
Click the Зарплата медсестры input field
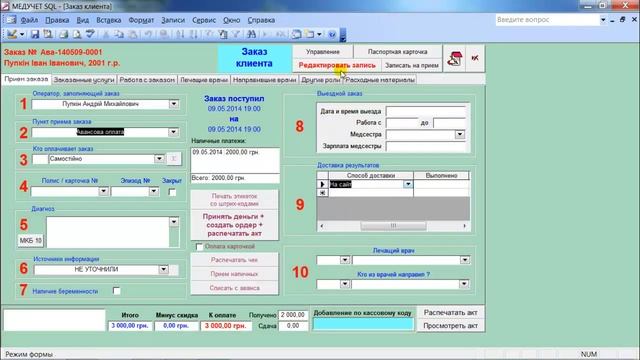point(426,146)
